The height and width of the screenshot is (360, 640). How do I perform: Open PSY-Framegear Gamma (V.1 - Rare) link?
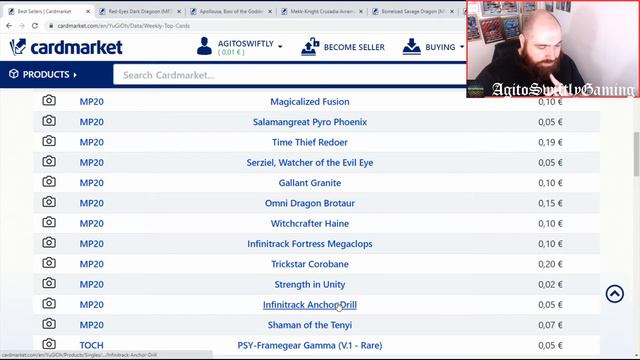310,345
